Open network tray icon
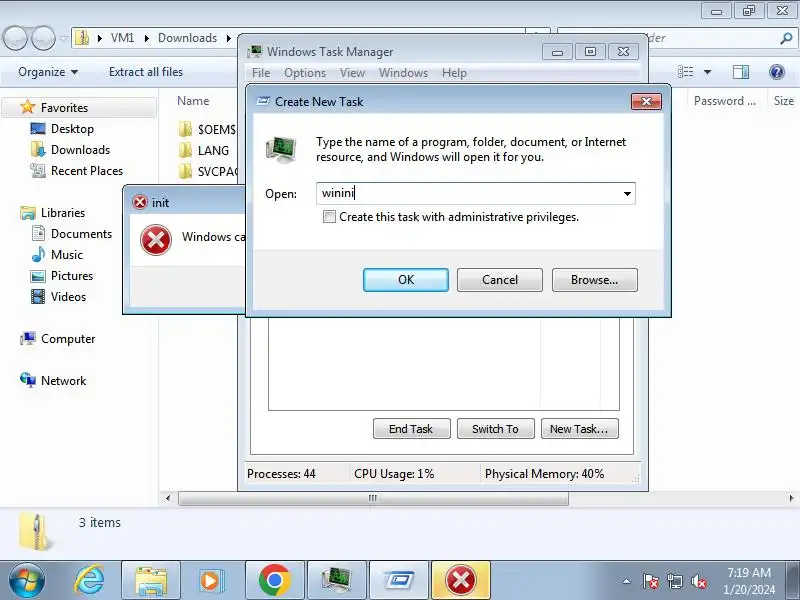Viewport: 800px width, 600px height. pos(674,581)
